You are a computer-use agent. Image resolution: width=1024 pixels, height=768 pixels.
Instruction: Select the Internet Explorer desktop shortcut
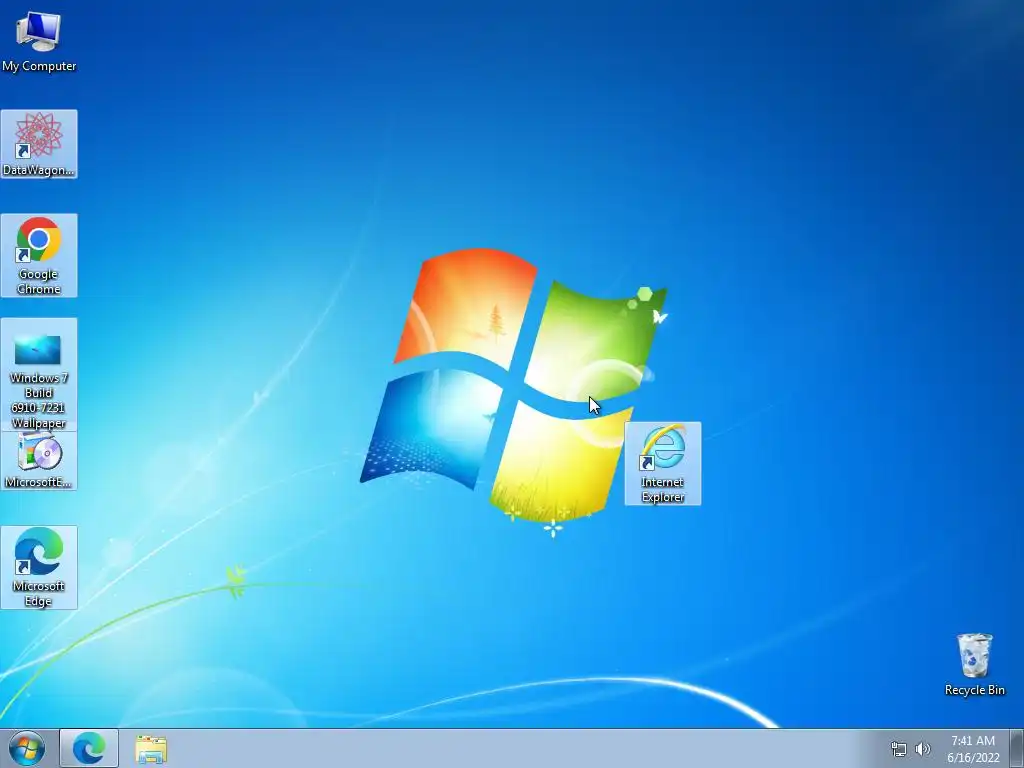[663, 464]
